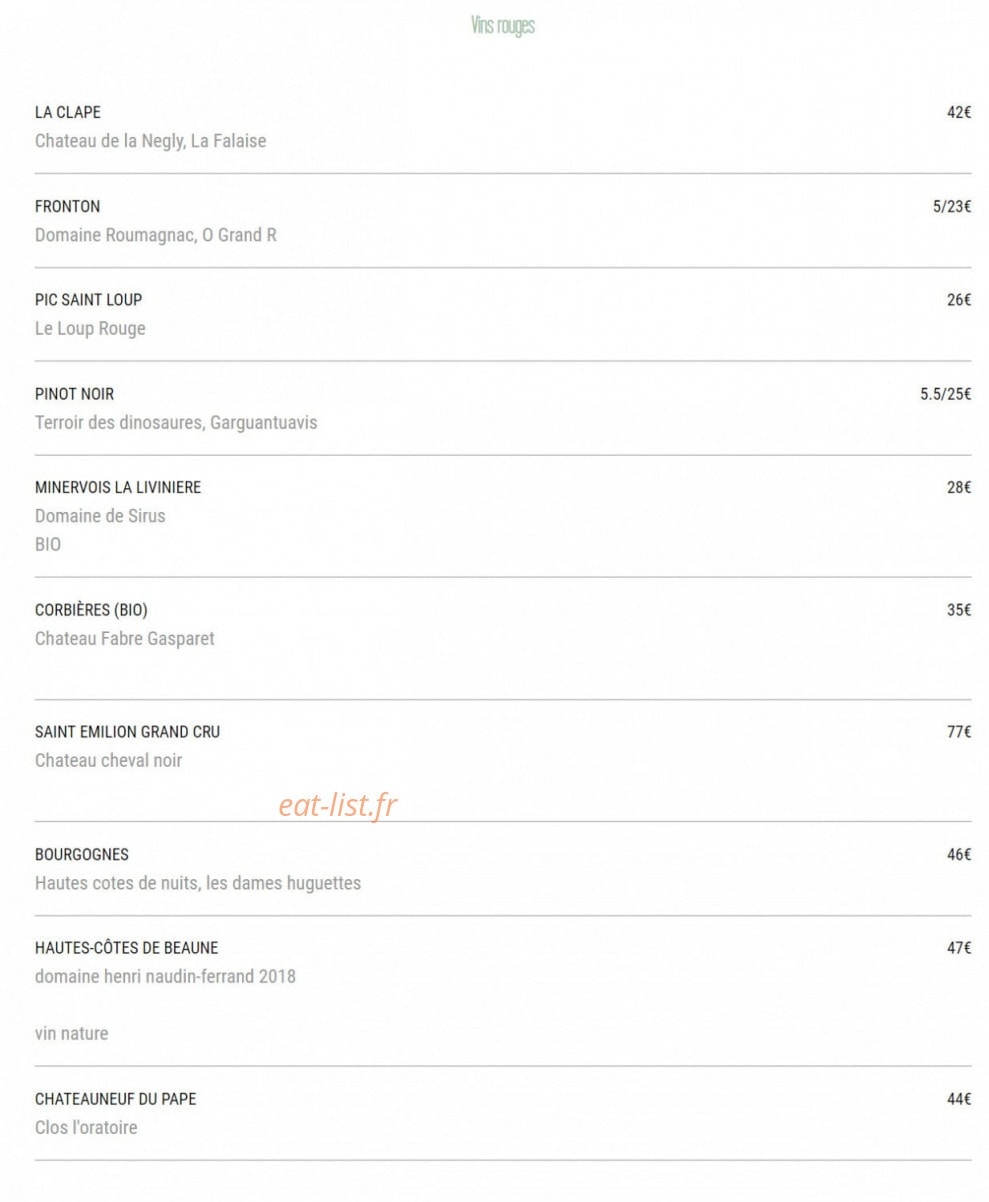Select the PINOT NOIR wine title
Image resolution: width=989 pixels, height=1202 pixels.
(x=75, y=394)
